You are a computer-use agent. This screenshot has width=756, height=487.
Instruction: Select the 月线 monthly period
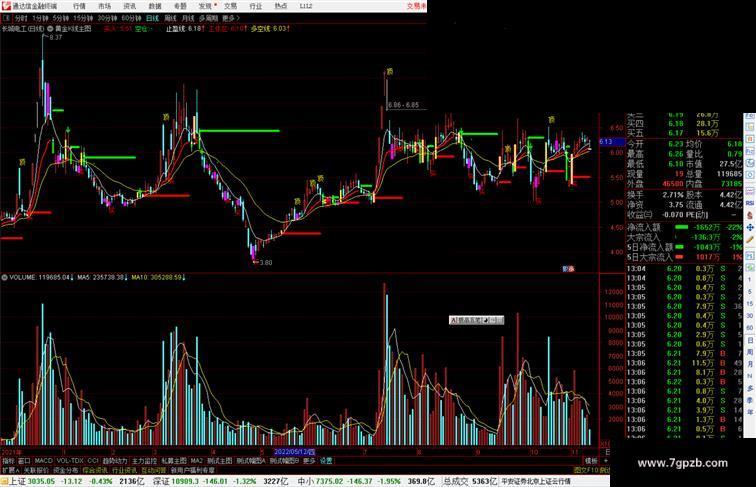(x=188, y=18)
